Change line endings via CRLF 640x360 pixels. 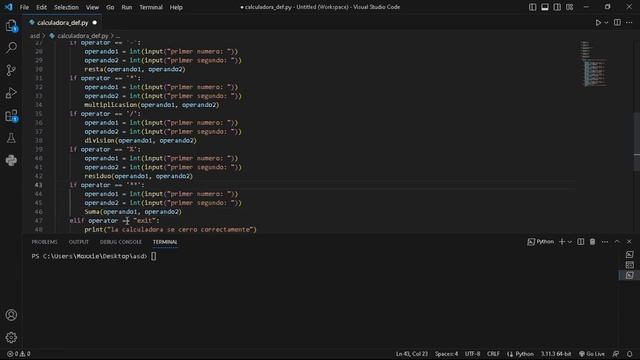[493, 354]
